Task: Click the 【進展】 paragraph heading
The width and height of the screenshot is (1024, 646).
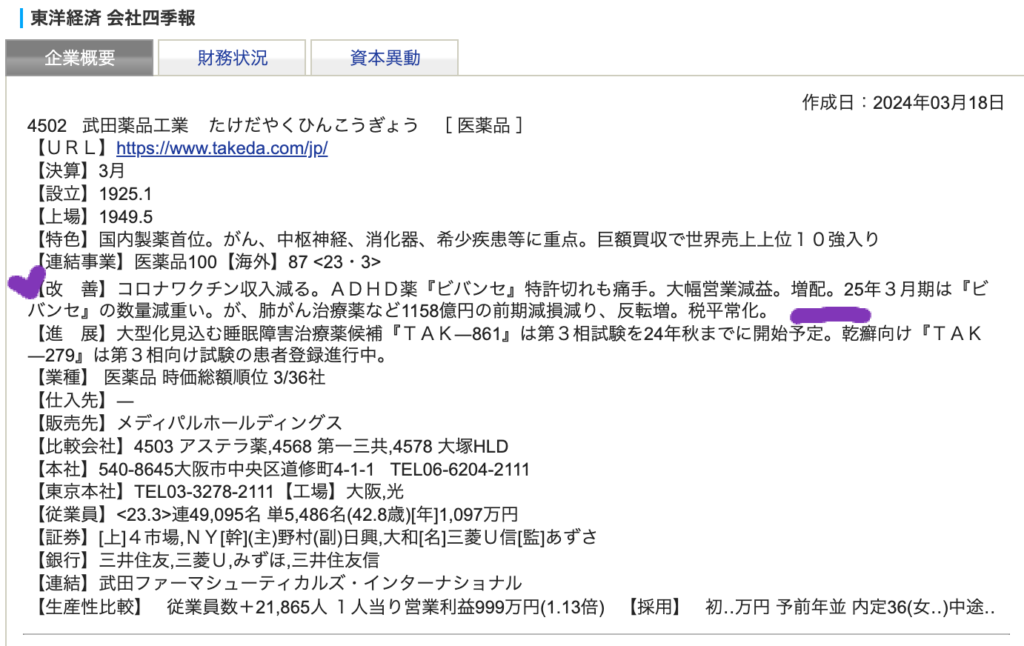Action: coord(72,334)
